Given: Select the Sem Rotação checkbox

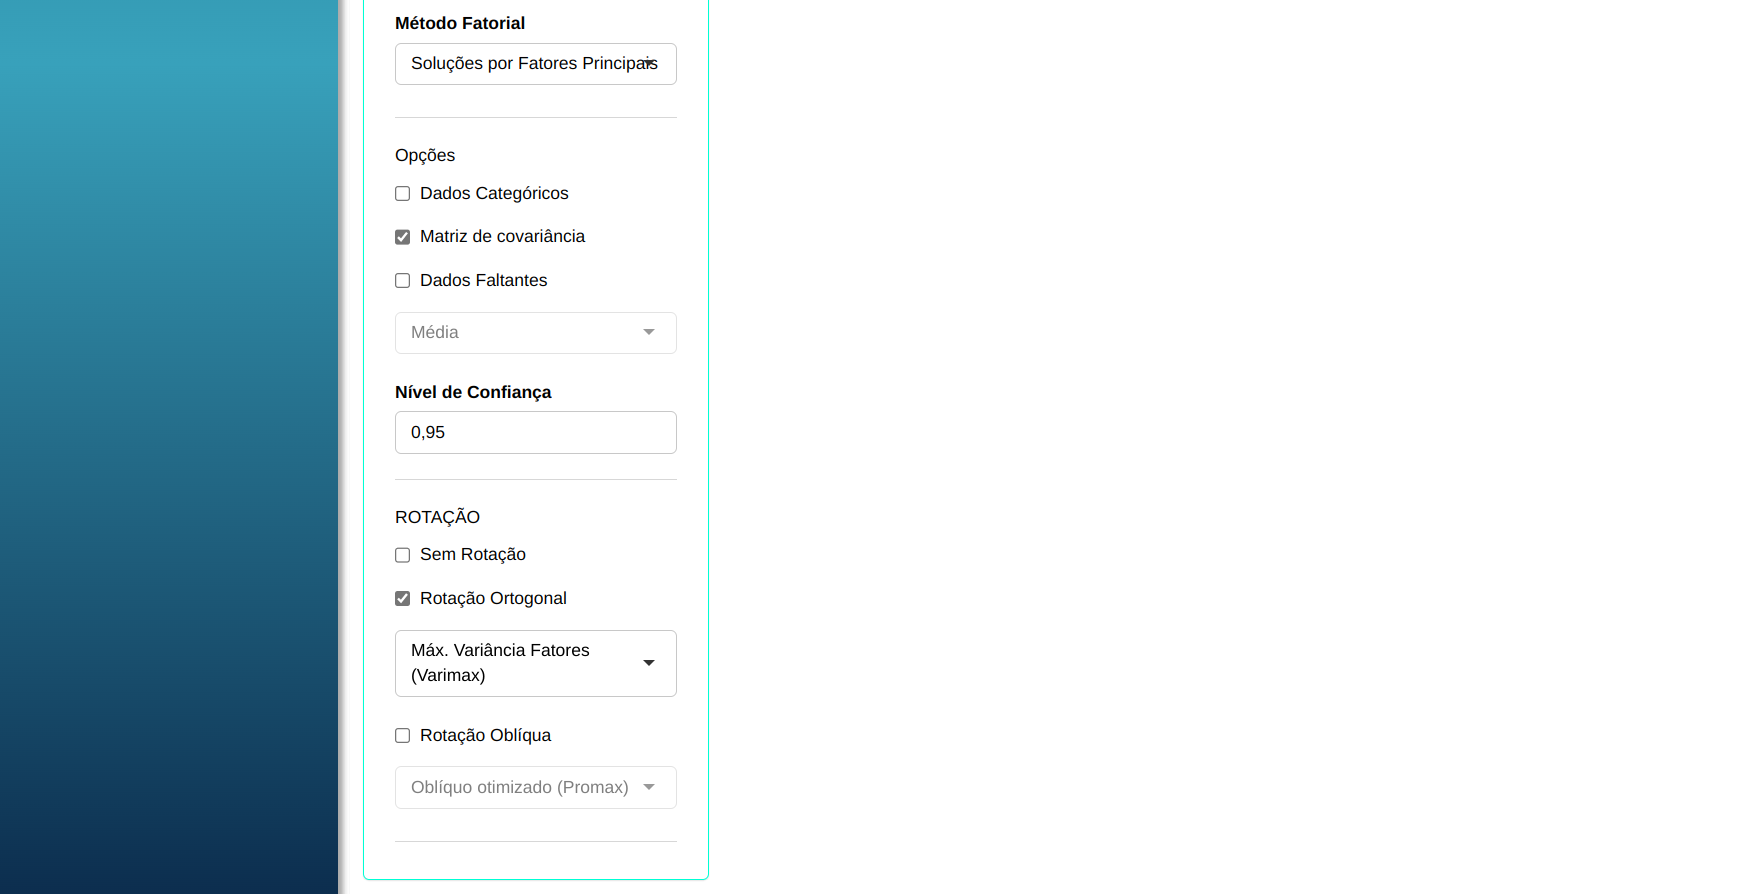Looking at the screenshot, I should [403, 555].
